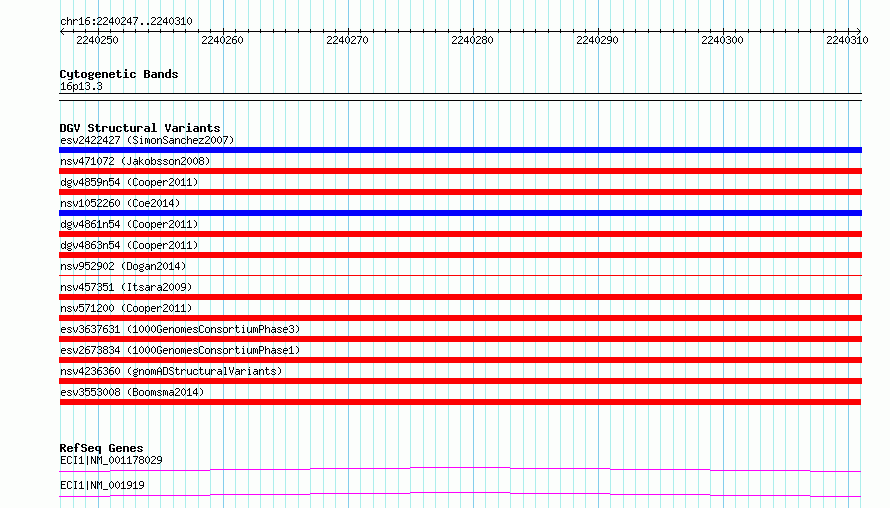The image size is (890, 508).
Task: Open transcript ECI1|NM_001919 label
Action: pos(102,485)
